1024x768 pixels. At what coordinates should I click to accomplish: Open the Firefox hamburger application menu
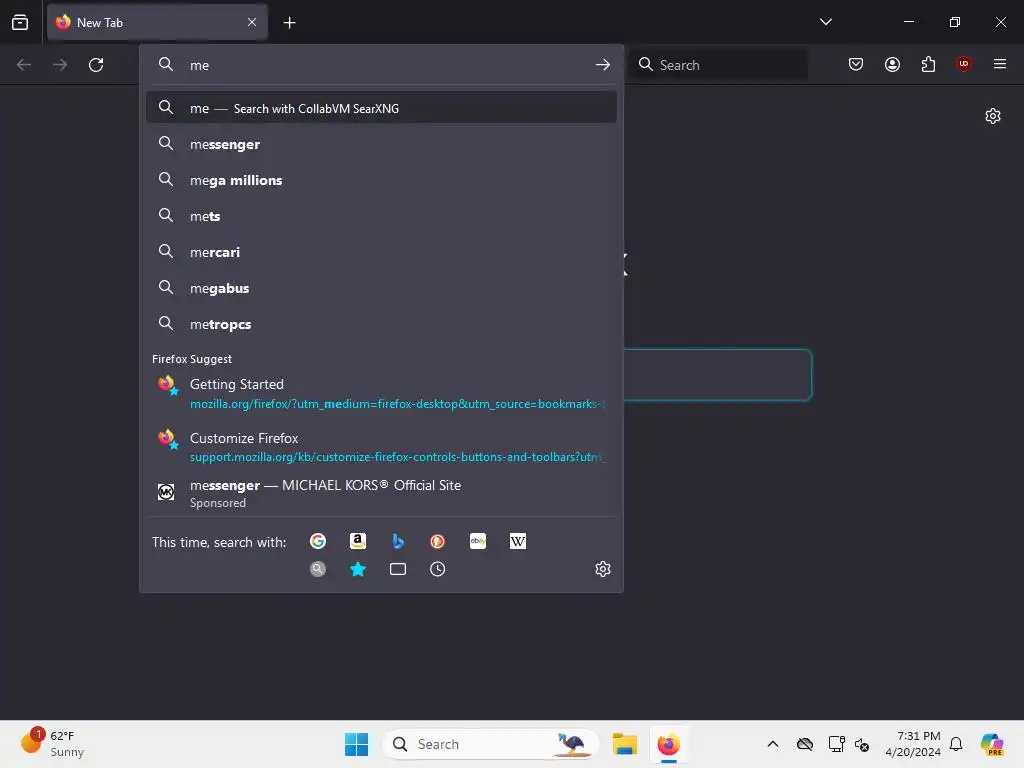click(1000, 64)
